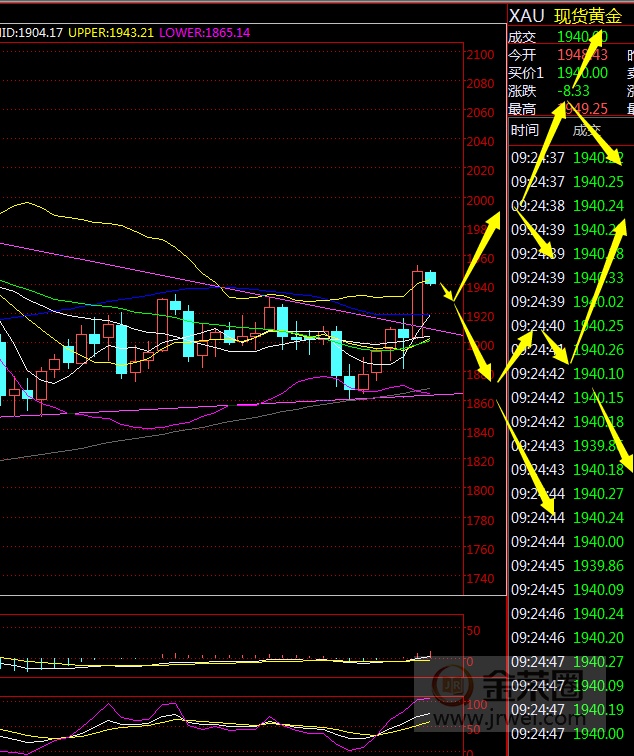
Task: Select the tall red candlestick before the latest candle
Action: 418,302
